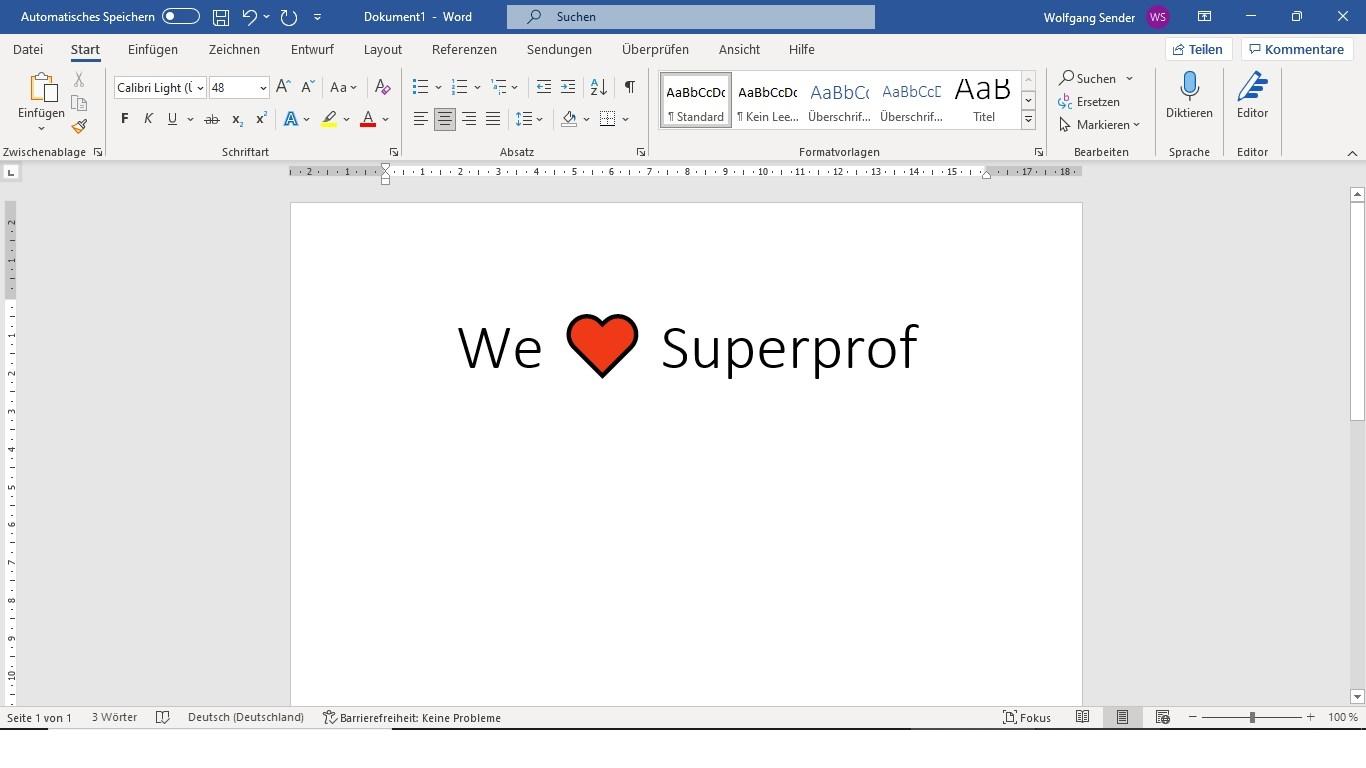Click the vertical scrollbar thumb
This screenshot has width=1366, height=768.
tap(1357, 311)
